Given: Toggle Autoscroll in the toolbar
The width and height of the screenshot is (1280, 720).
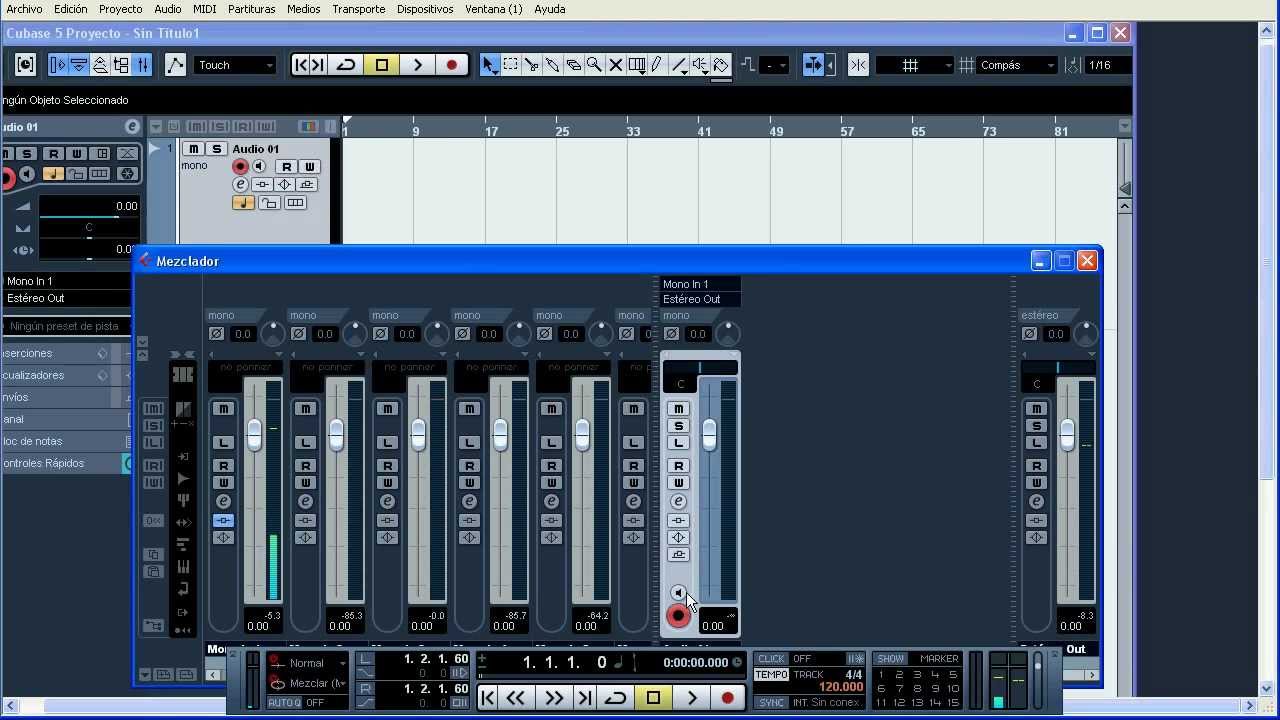Looking at the screenshot, I should [813, 65].
